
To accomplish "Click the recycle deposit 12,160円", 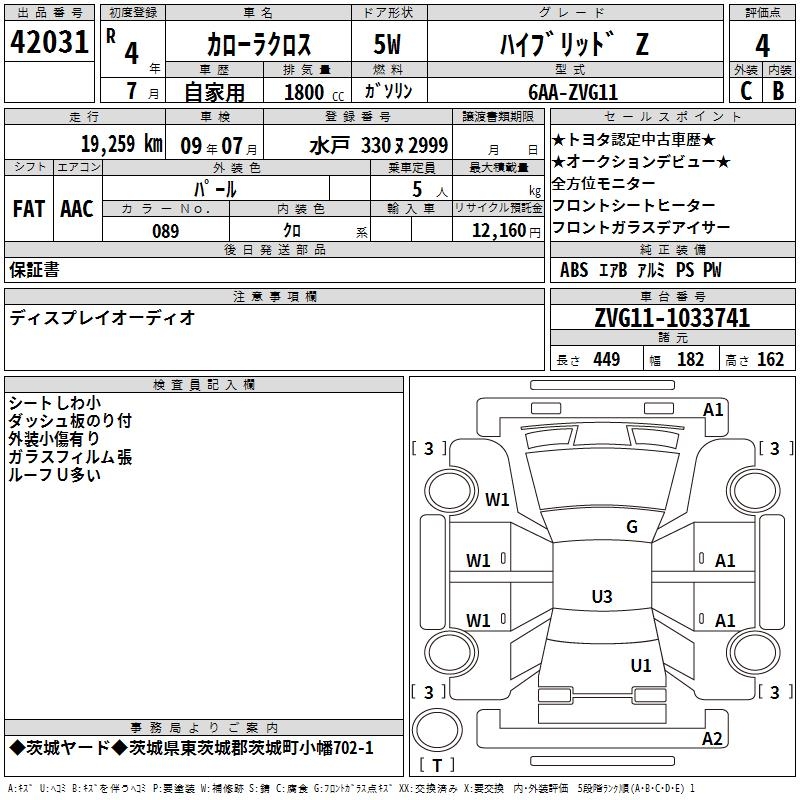I will [x=498, y=231].
